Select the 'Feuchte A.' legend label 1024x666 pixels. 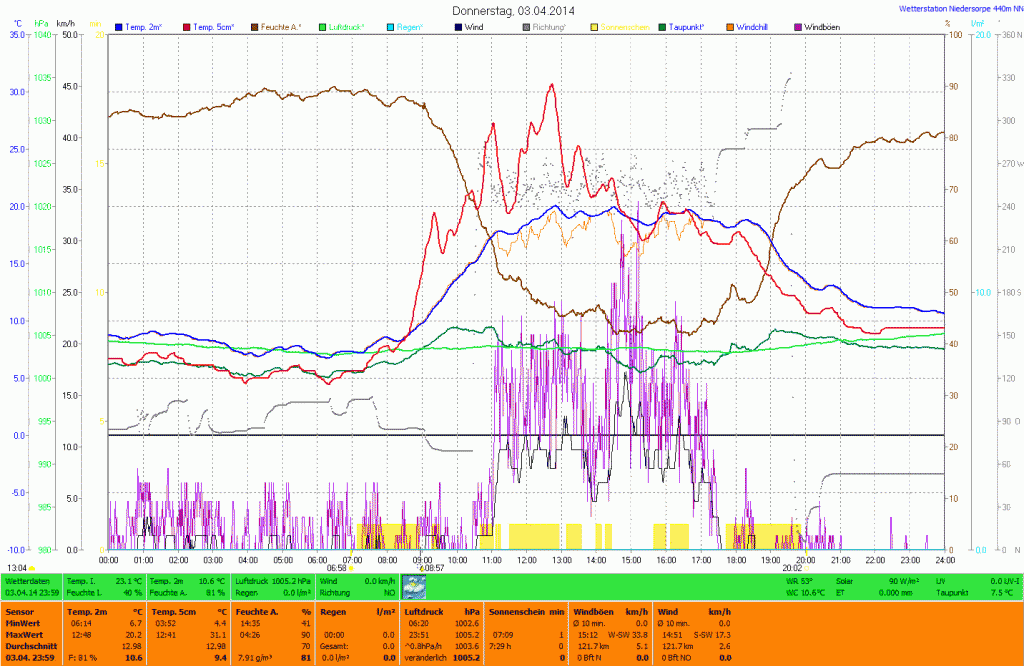tap(281, 27)
